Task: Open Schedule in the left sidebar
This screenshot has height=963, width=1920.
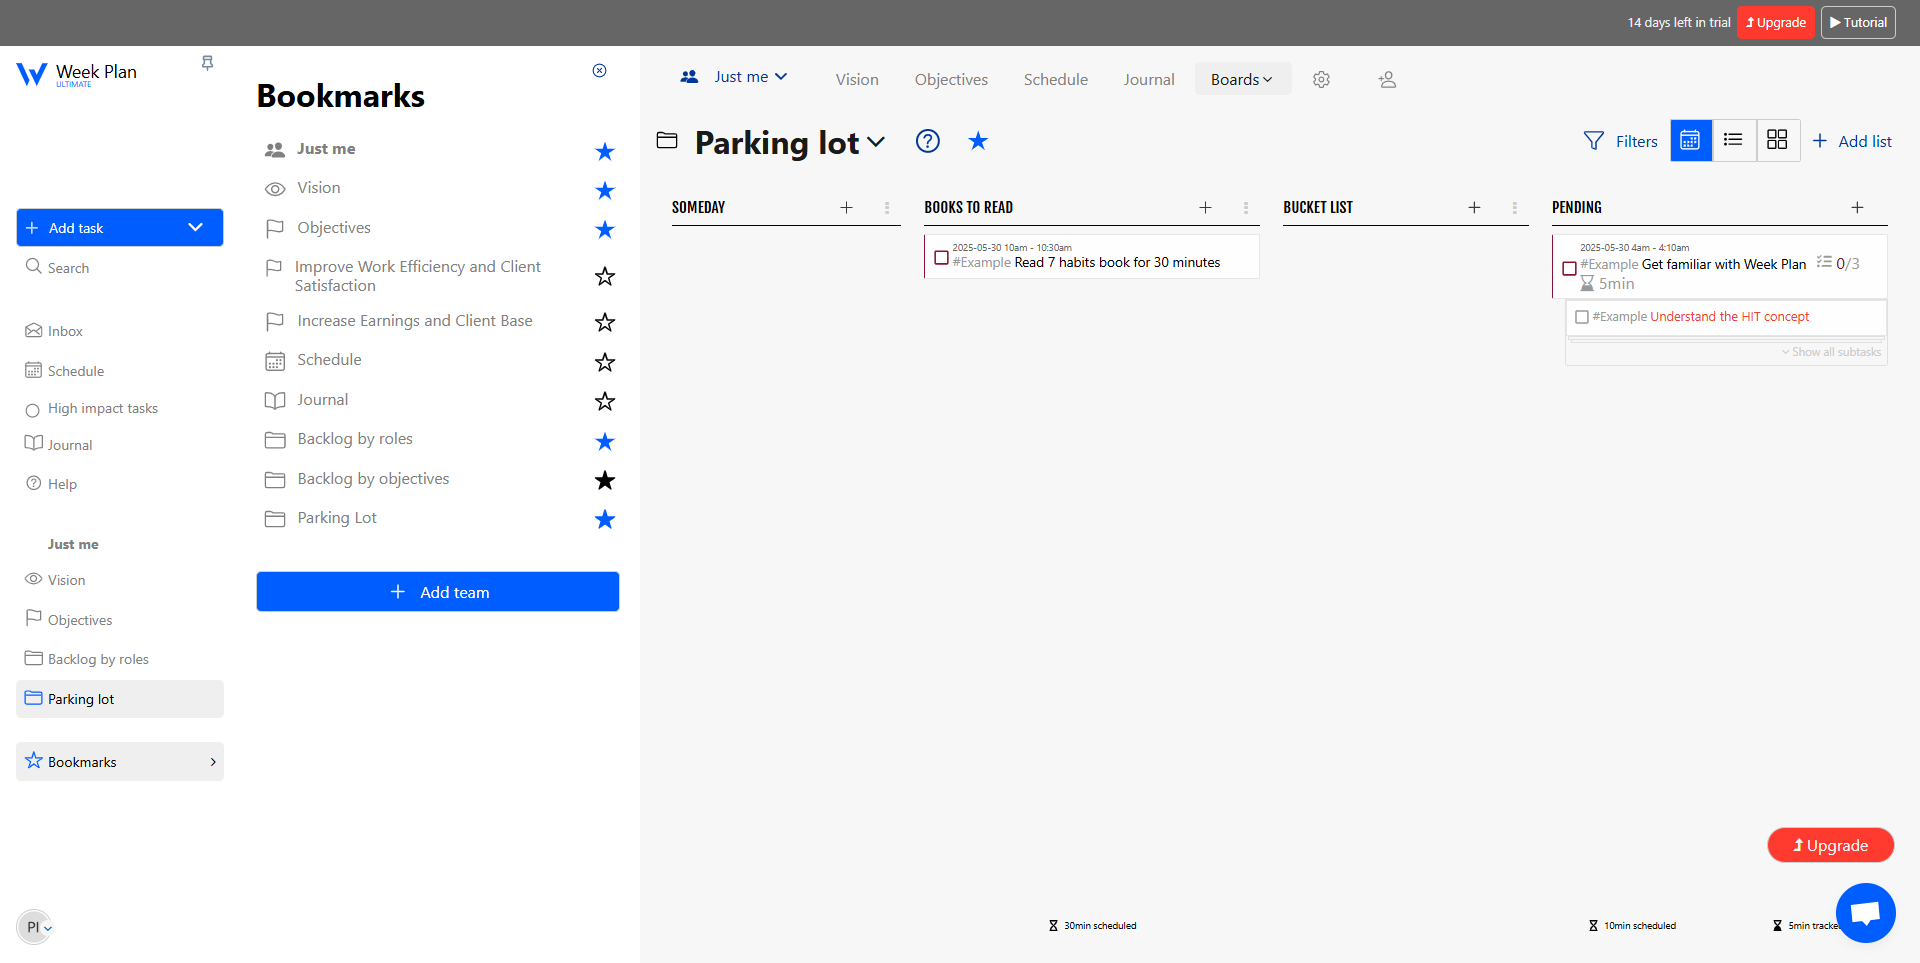Action: [65, 371]
